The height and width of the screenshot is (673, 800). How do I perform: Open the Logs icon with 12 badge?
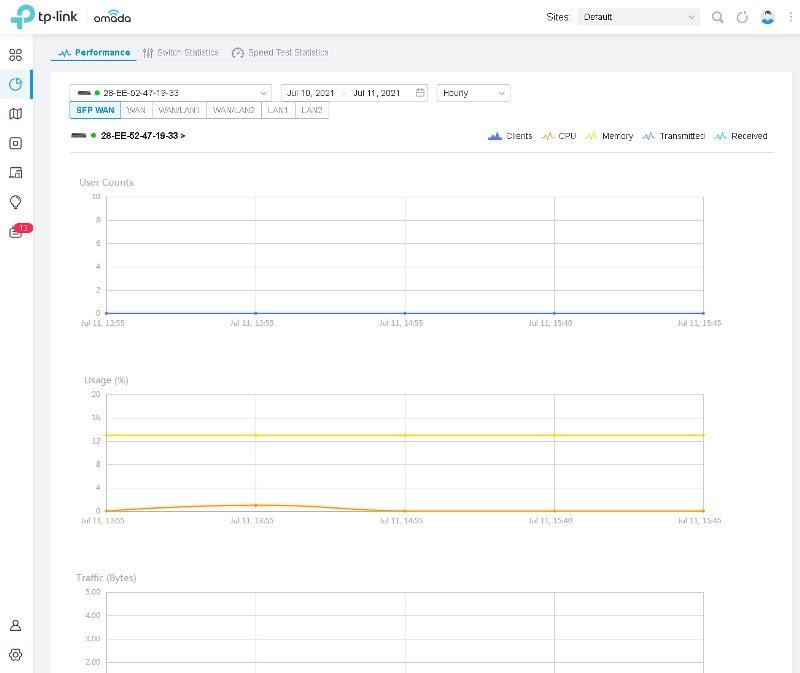pyautogui.click(x=18, y=231)
